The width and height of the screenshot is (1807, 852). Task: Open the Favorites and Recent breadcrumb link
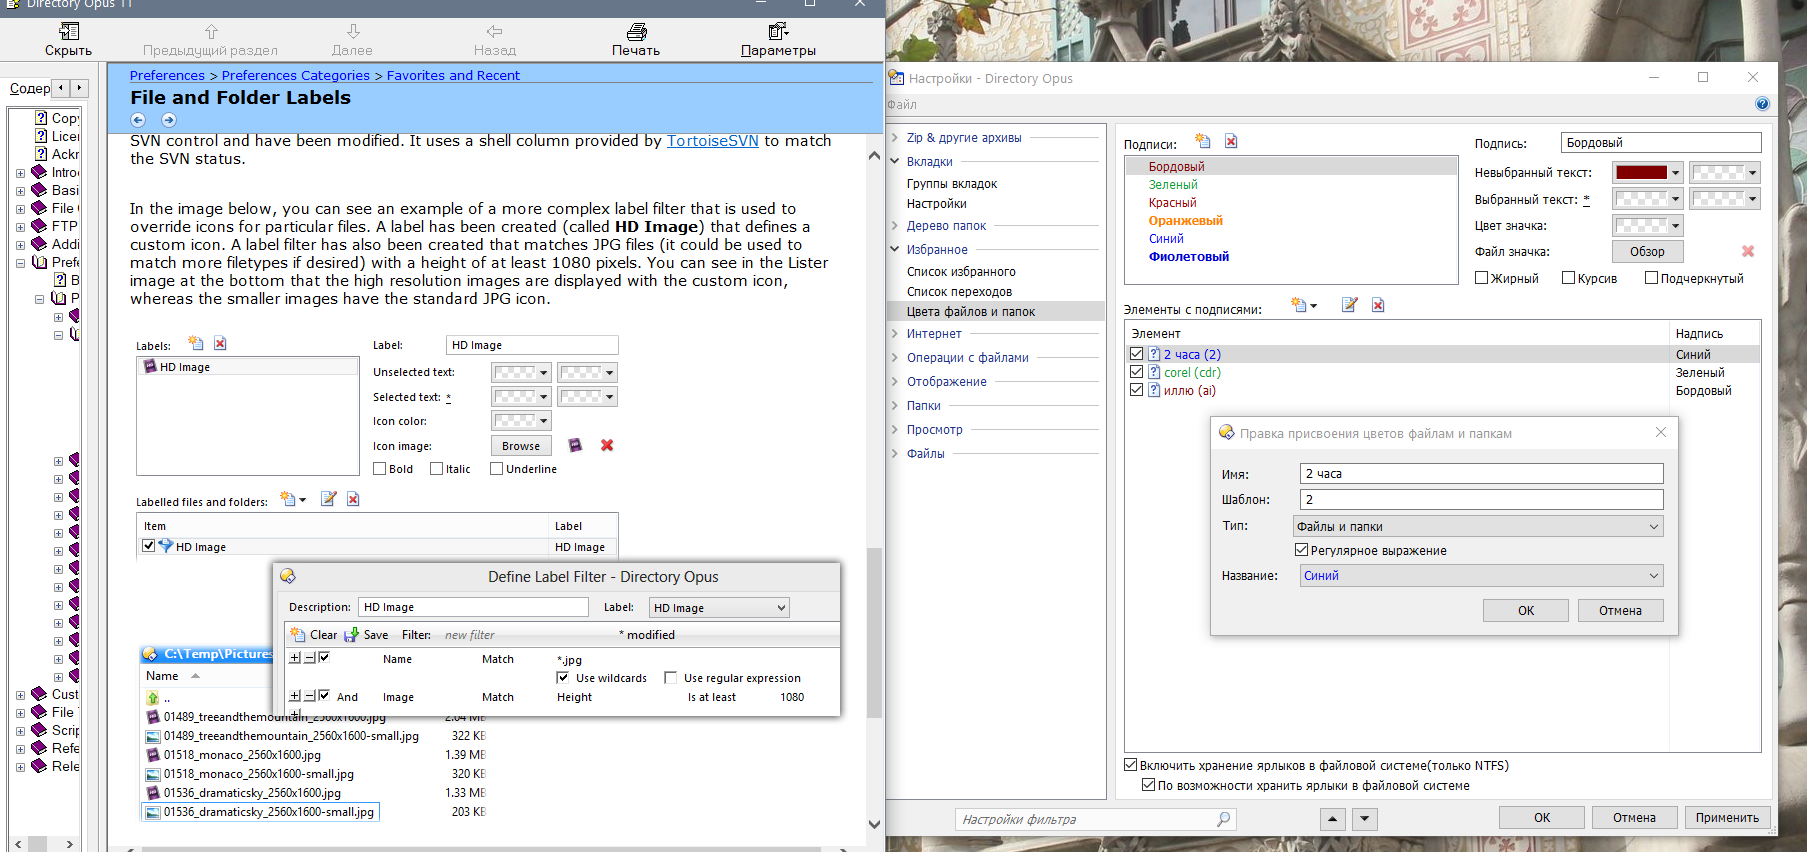(453, 75)
